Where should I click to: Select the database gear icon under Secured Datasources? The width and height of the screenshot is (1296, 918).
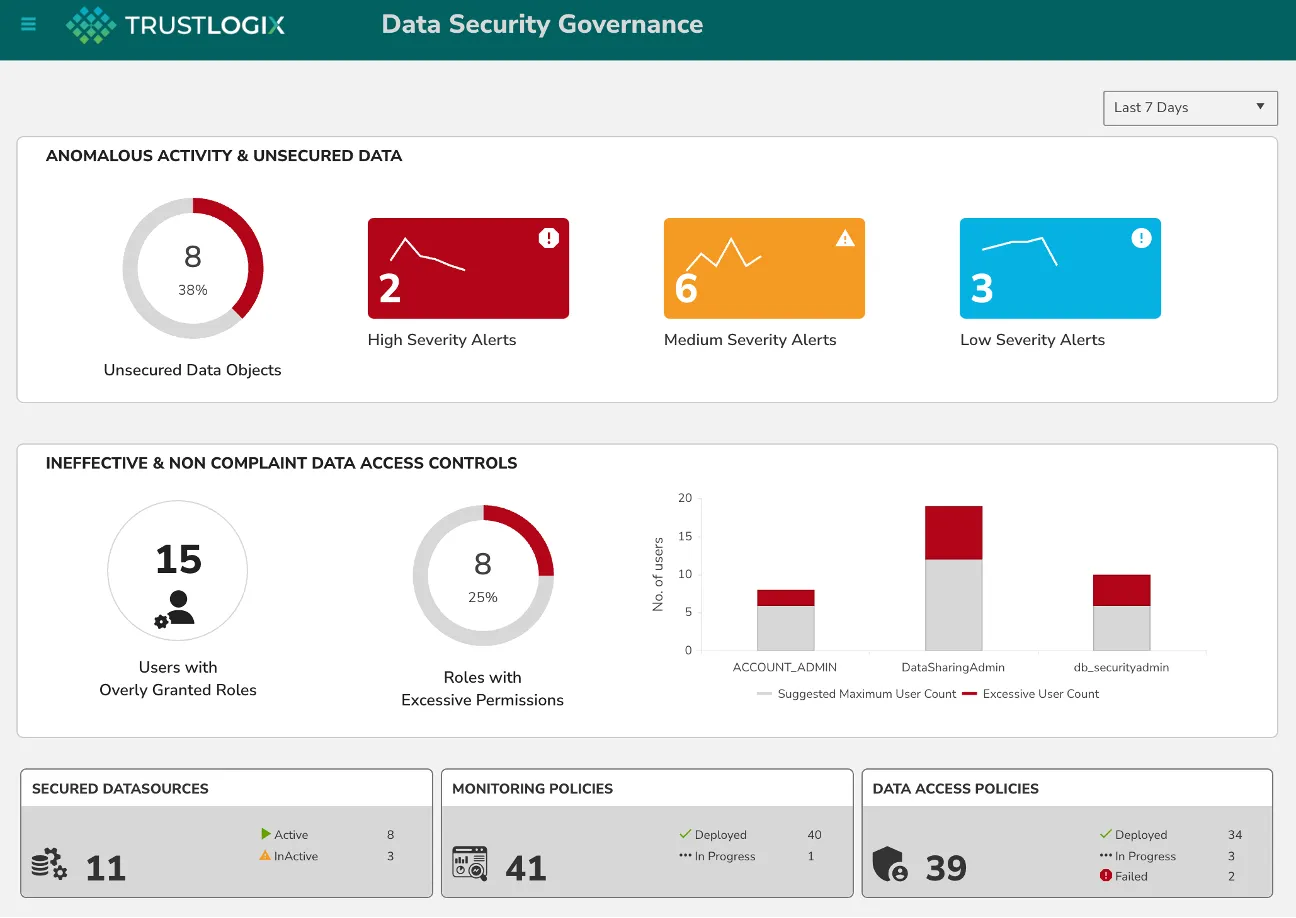click(x=49, y=866)
